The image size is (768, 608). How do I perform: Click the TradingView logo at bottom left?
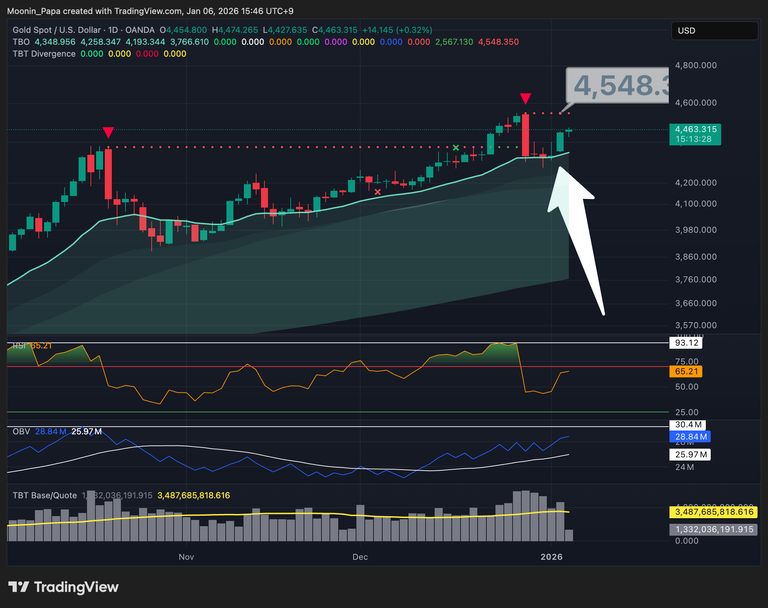(x=63, y=587)
